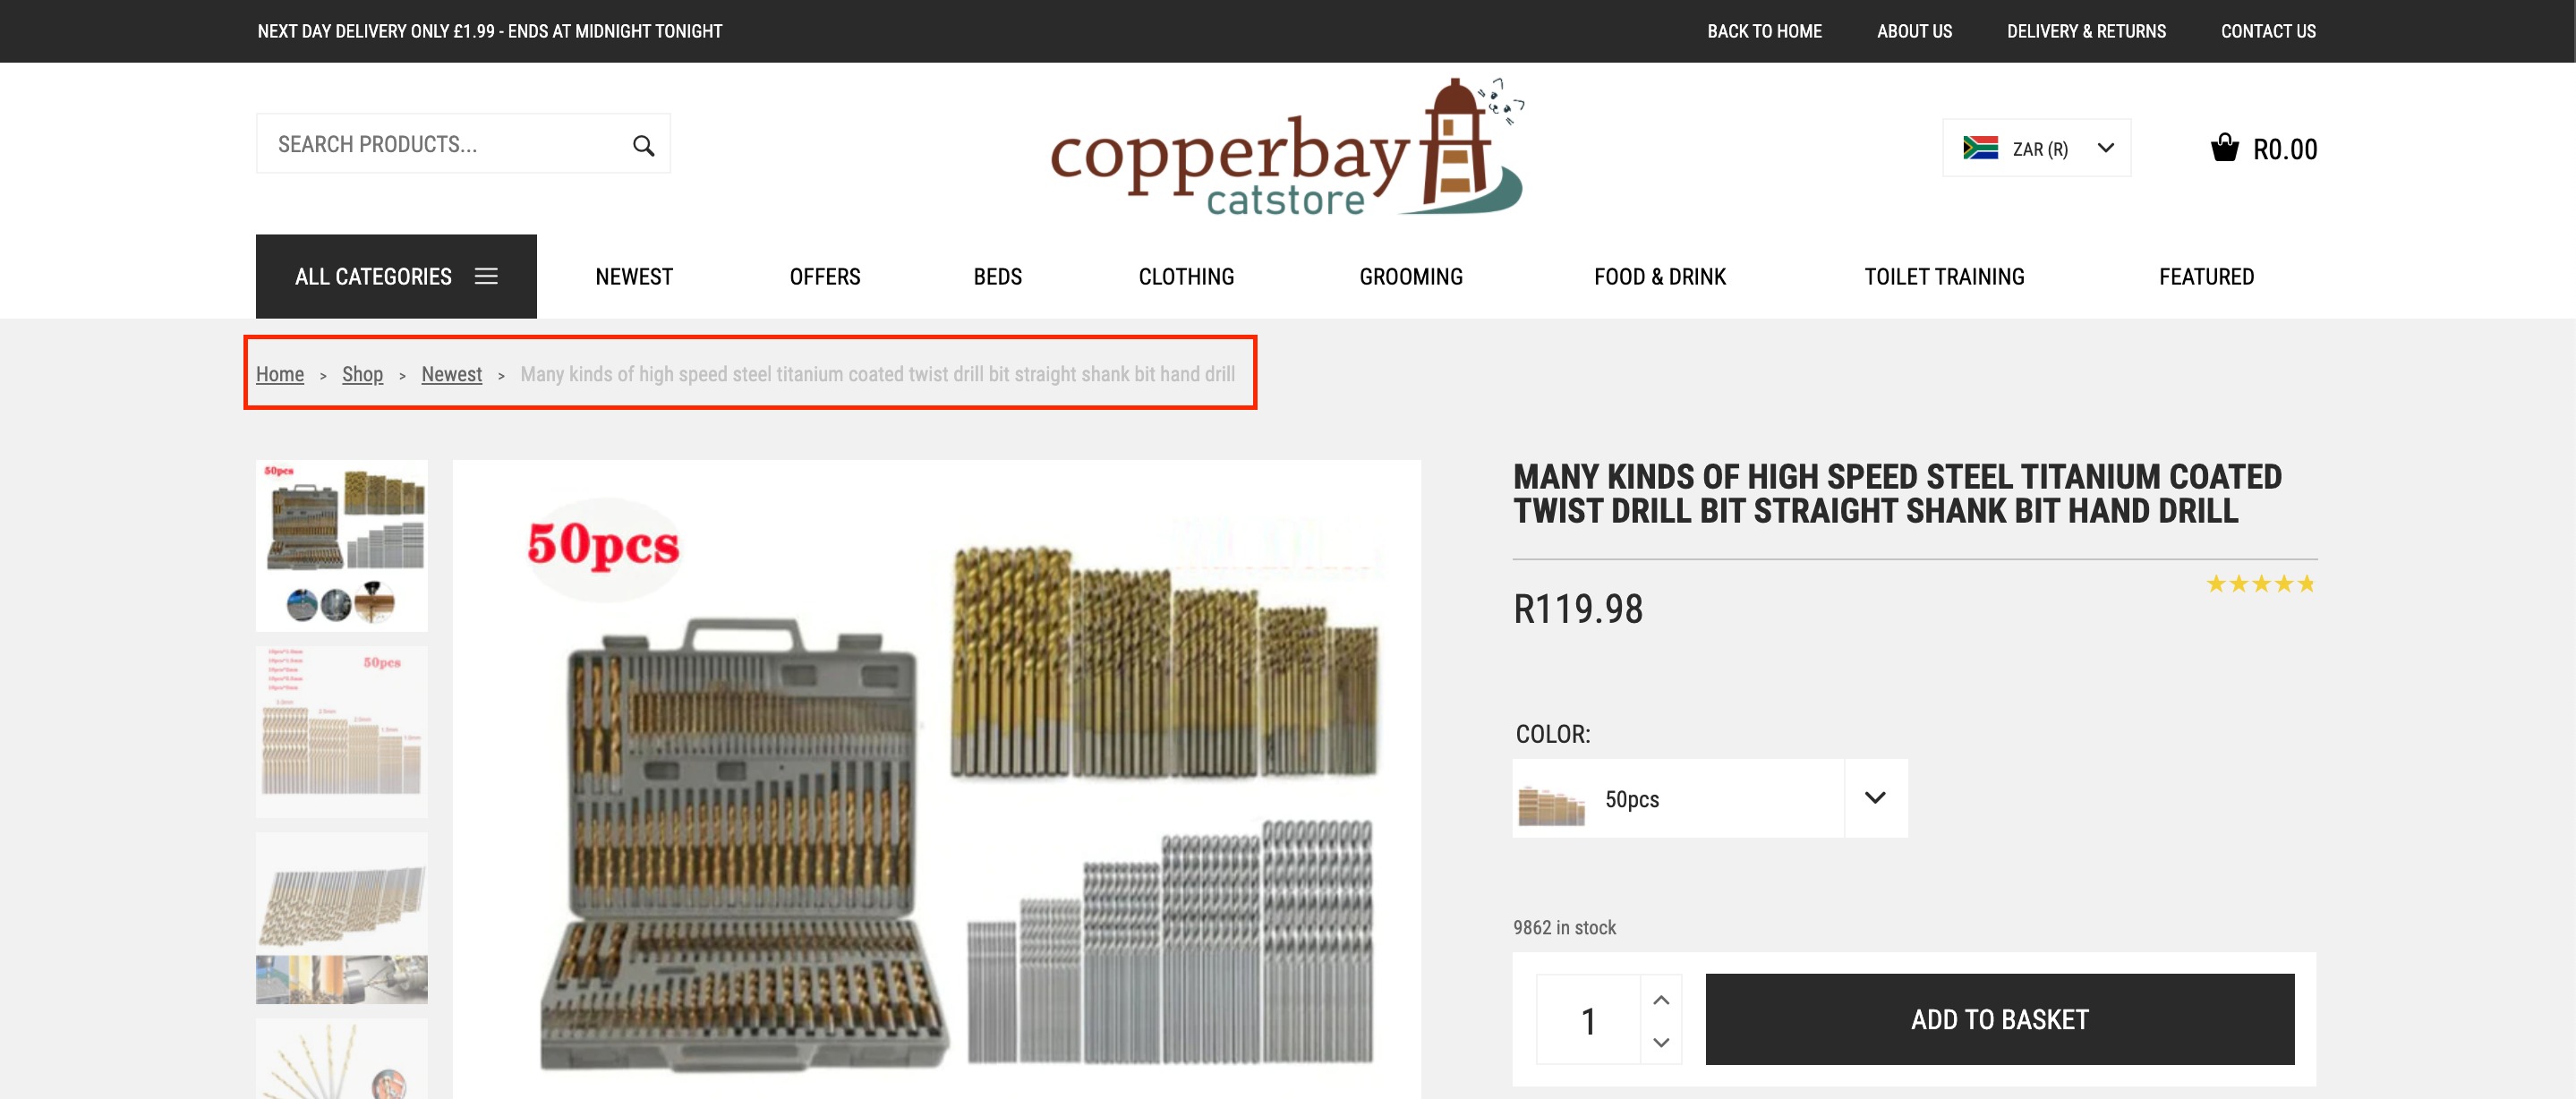Click the five-star rating icons
This screenshot has height=1099, width=2576.
point(2260,584)
